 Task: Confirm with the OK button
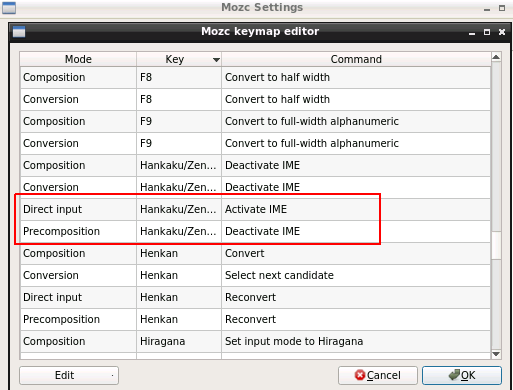click(x=462, y=375)
